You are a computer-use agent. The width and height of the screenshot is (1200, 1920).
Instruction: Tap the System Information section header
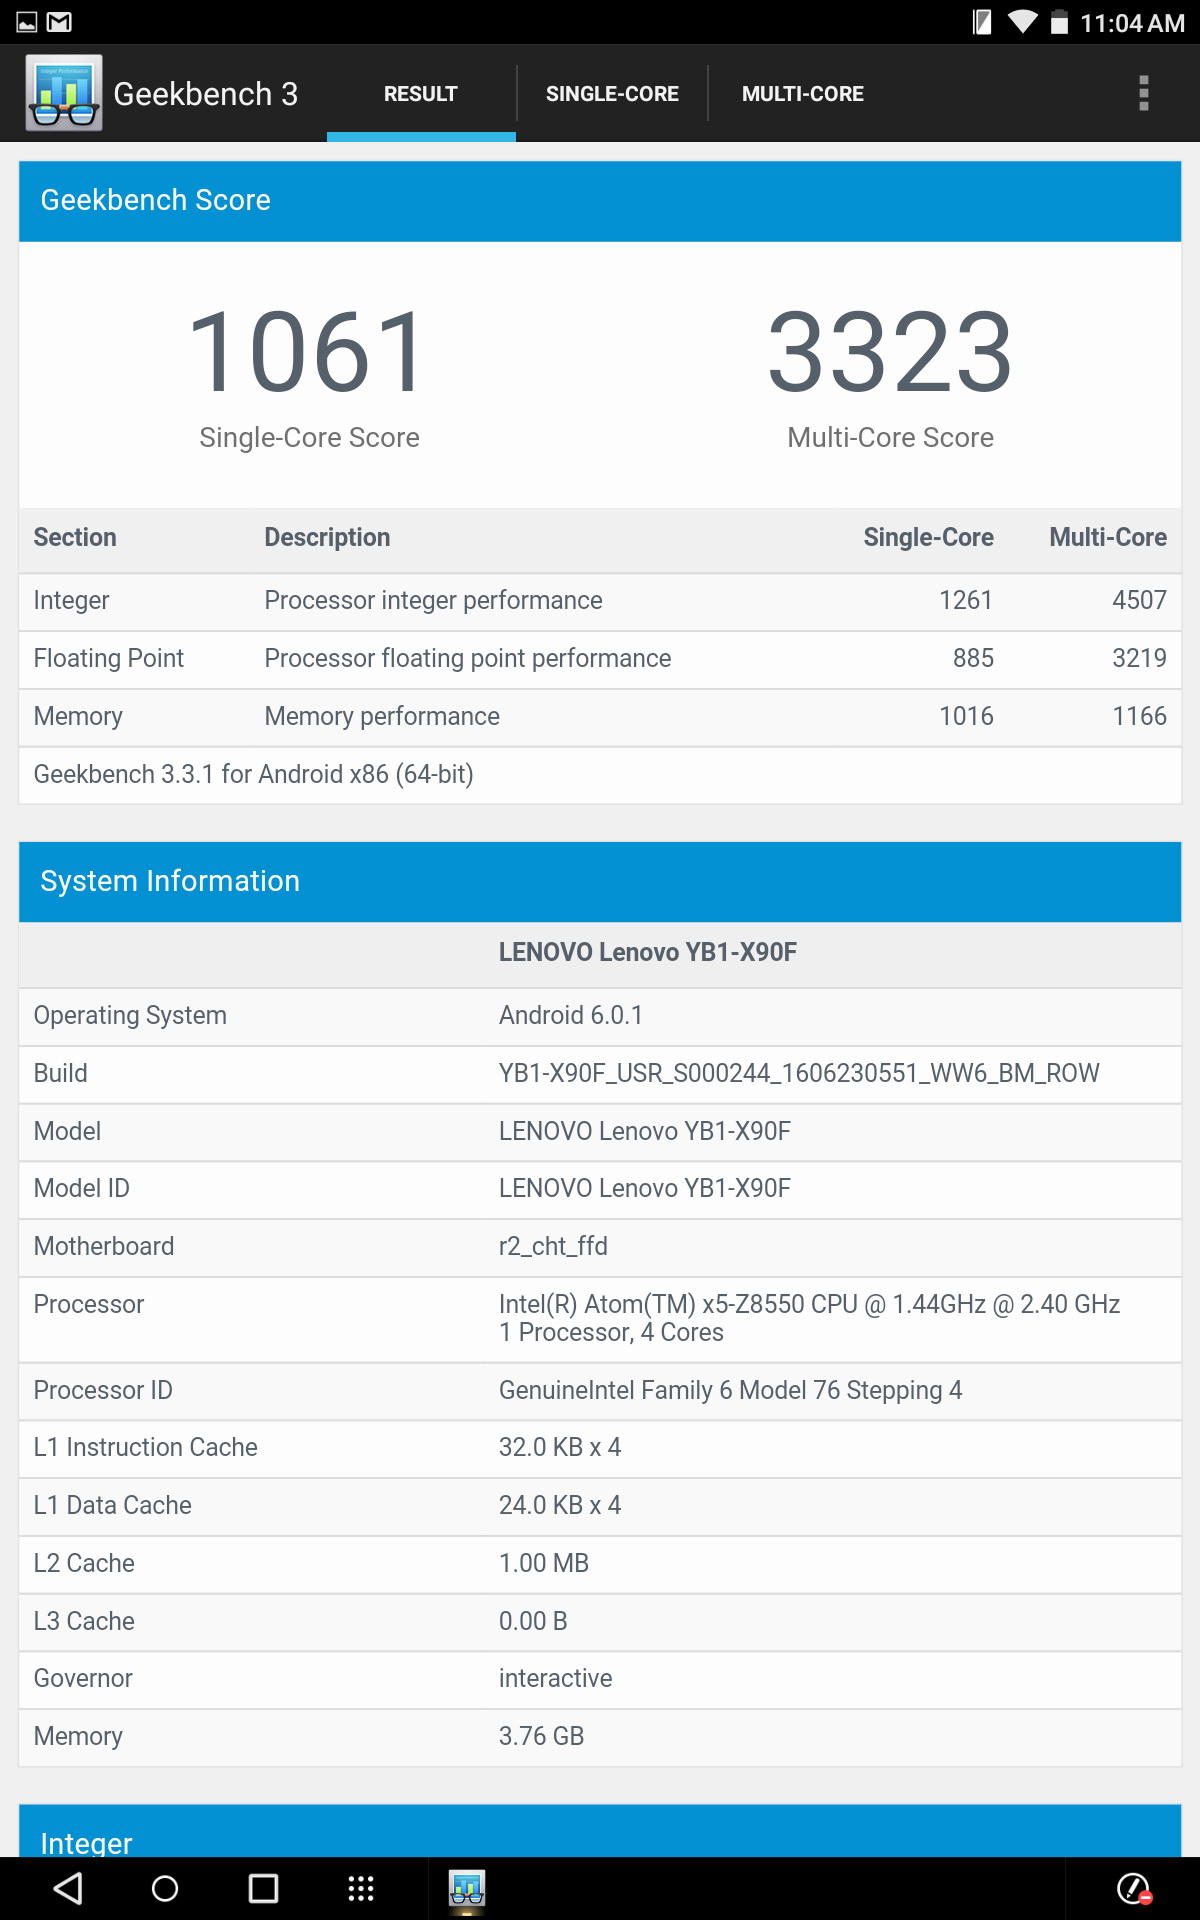600,881
